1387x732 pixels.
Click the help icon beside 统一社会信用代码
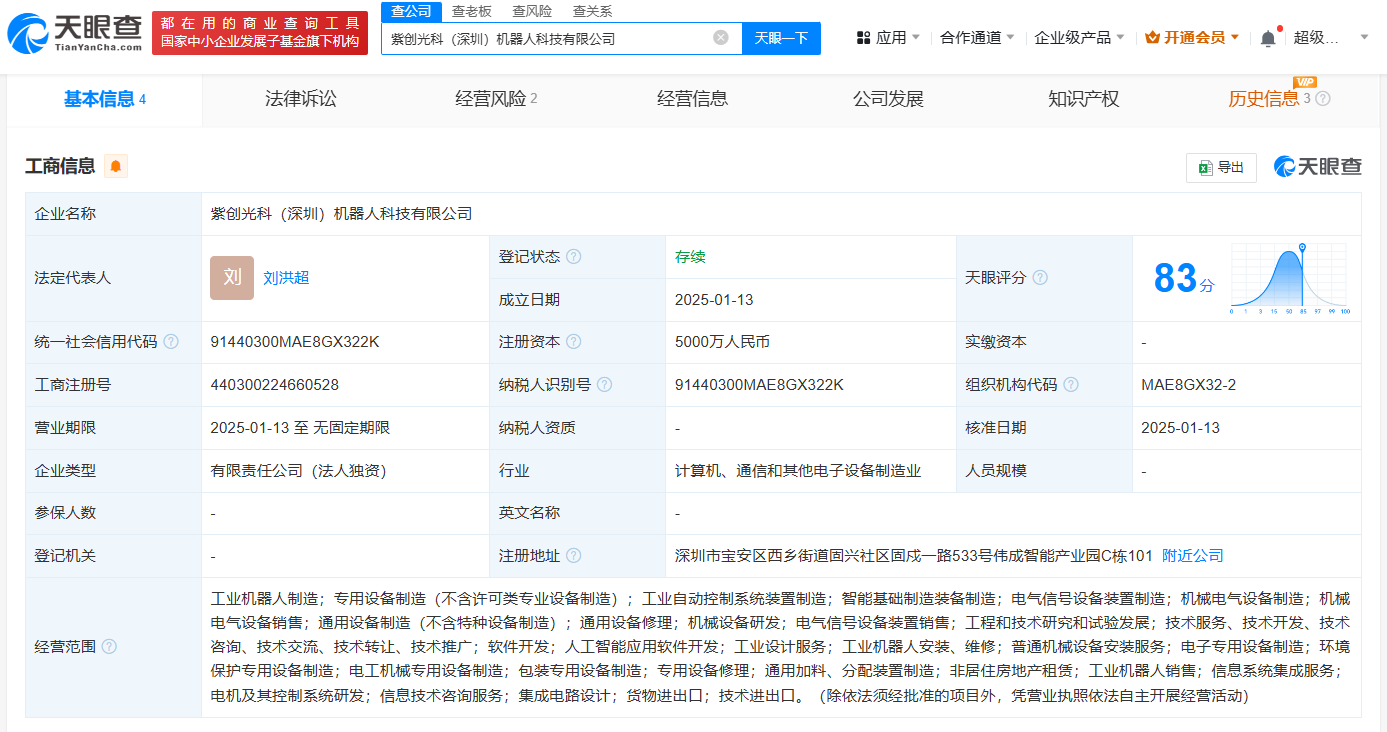(171, 342)
